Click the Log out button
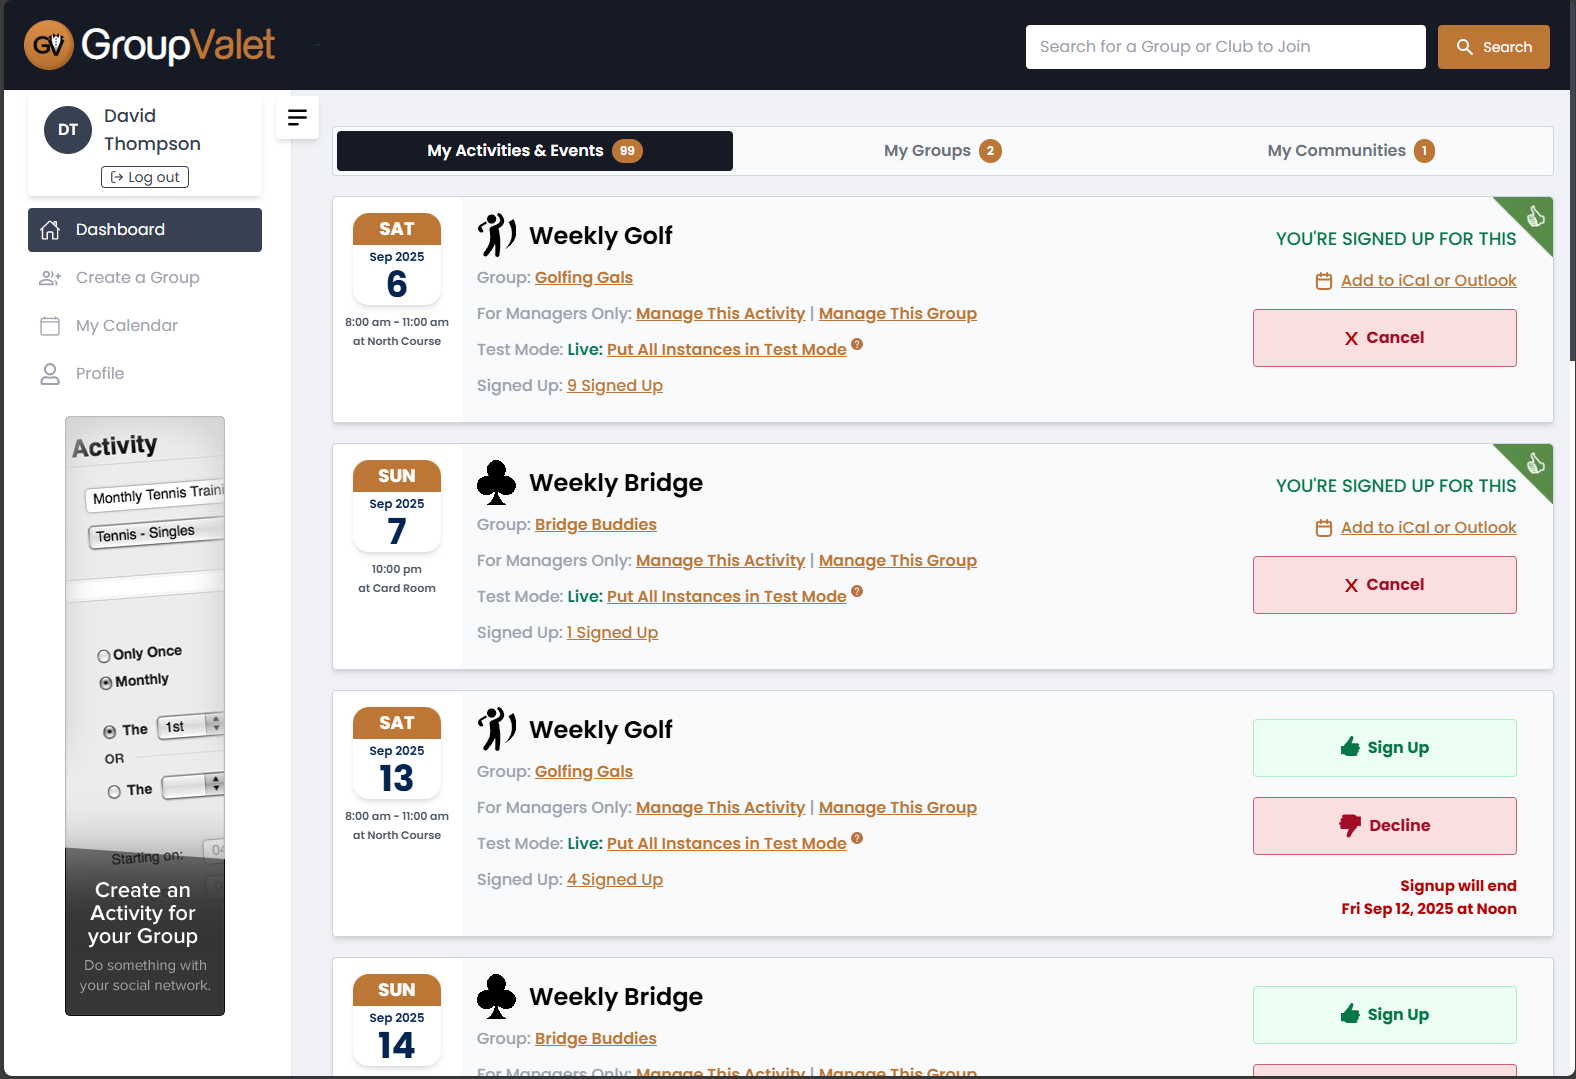 coord(145,177)
